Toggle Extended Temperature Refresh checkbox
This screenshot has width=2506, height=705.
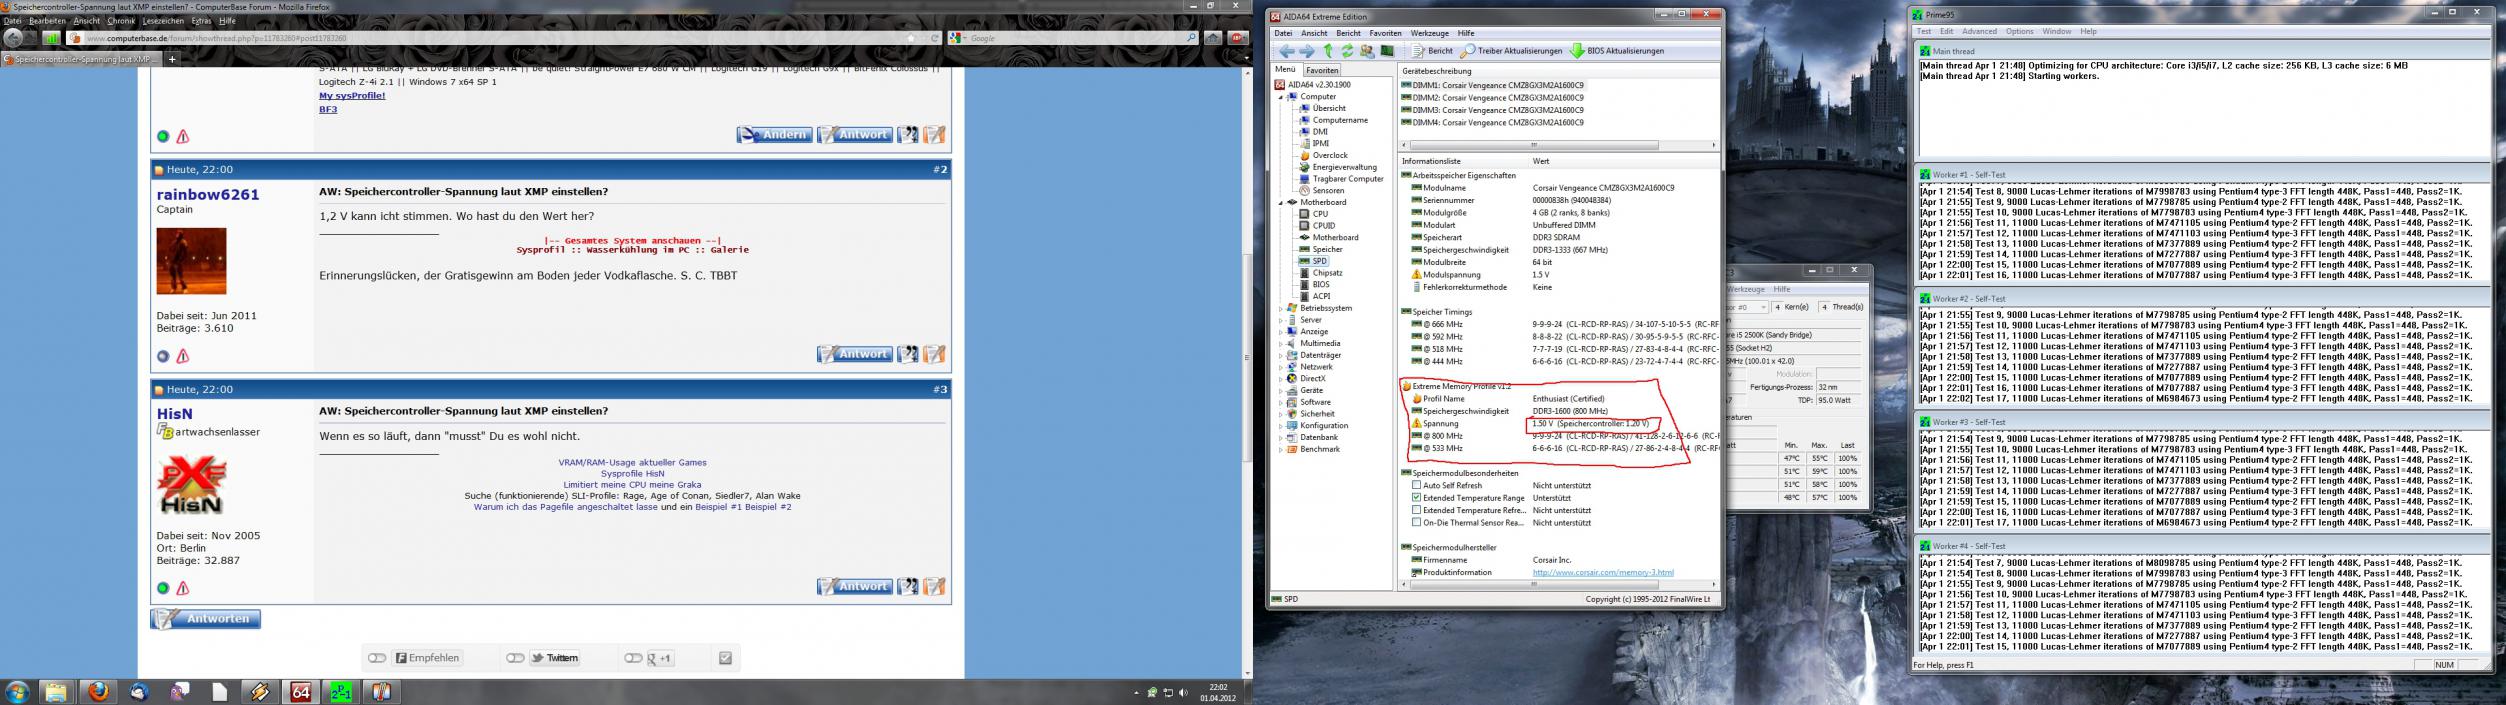(1416, 510)
